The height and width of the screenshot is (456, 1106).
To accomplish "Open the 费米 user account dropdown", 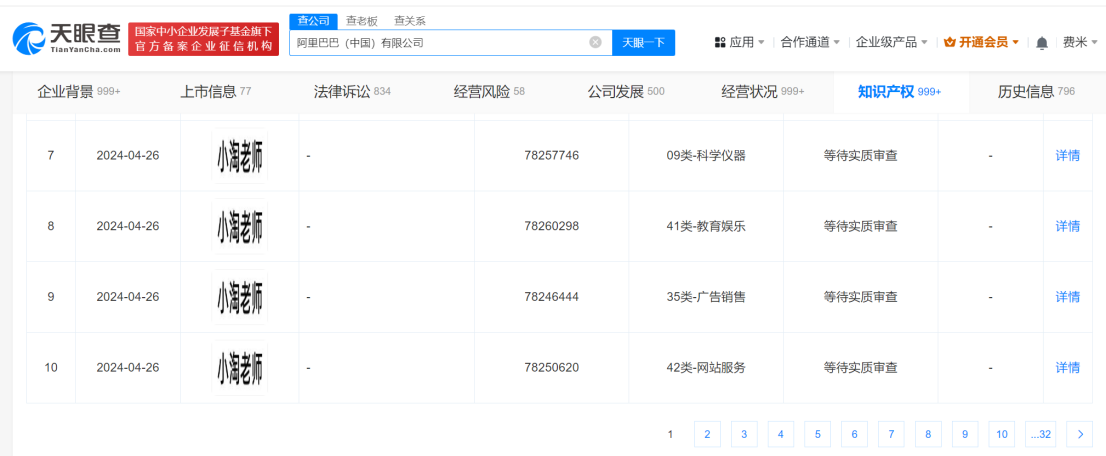I will (x=1079, y=43).
